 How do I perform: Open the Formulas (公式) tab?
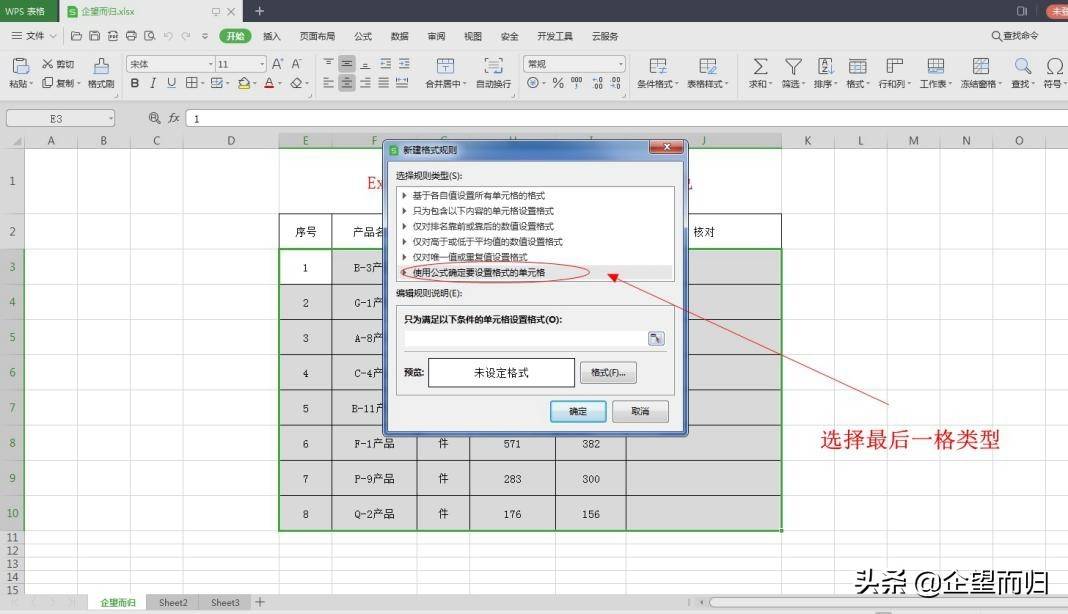(363, 36)
